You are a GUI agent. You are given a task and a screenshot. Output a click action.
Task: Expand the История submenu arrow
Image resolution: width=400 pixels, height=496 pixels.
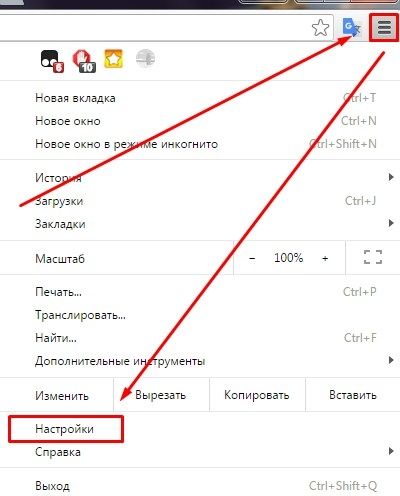[x=391, y=177]
